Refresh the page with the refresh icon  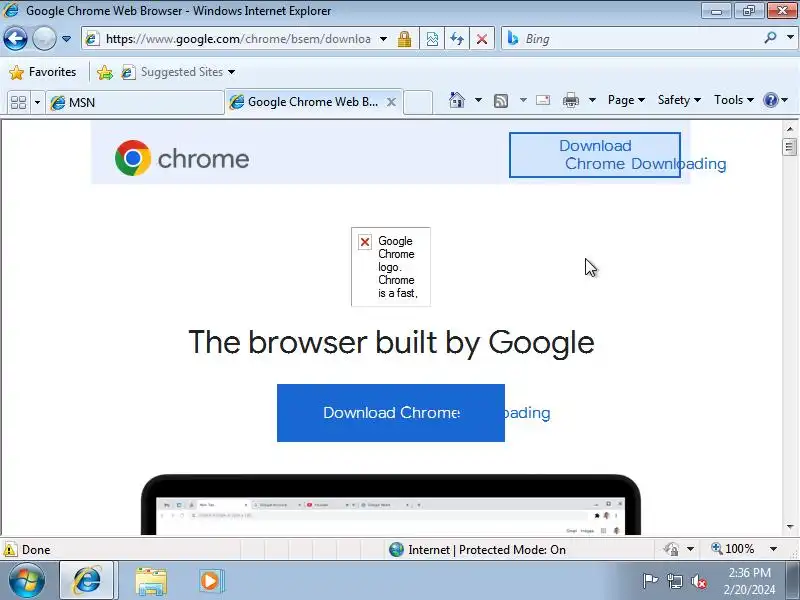tap(457, 39)
